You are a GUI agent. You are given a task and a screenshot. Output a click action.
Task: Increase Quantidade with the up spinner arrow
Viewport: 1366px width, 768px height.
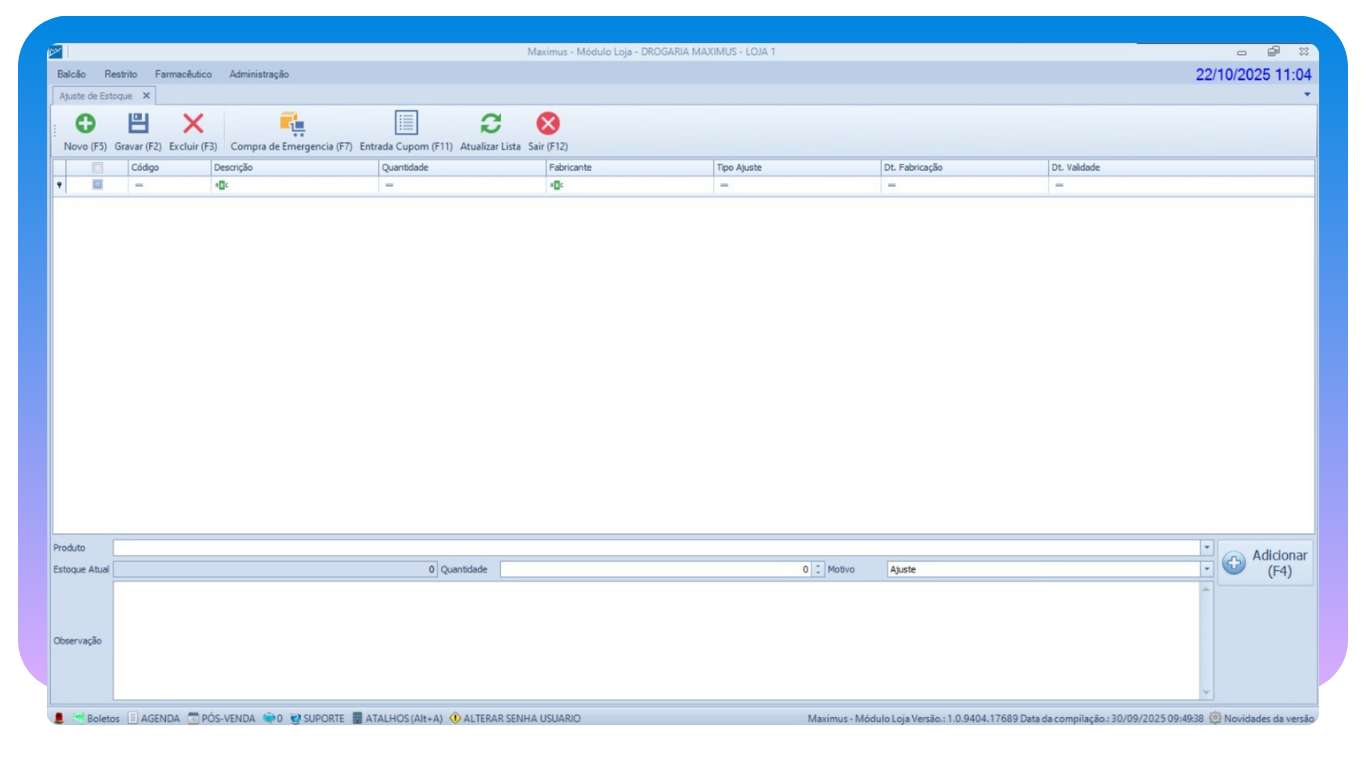(818, 566)
